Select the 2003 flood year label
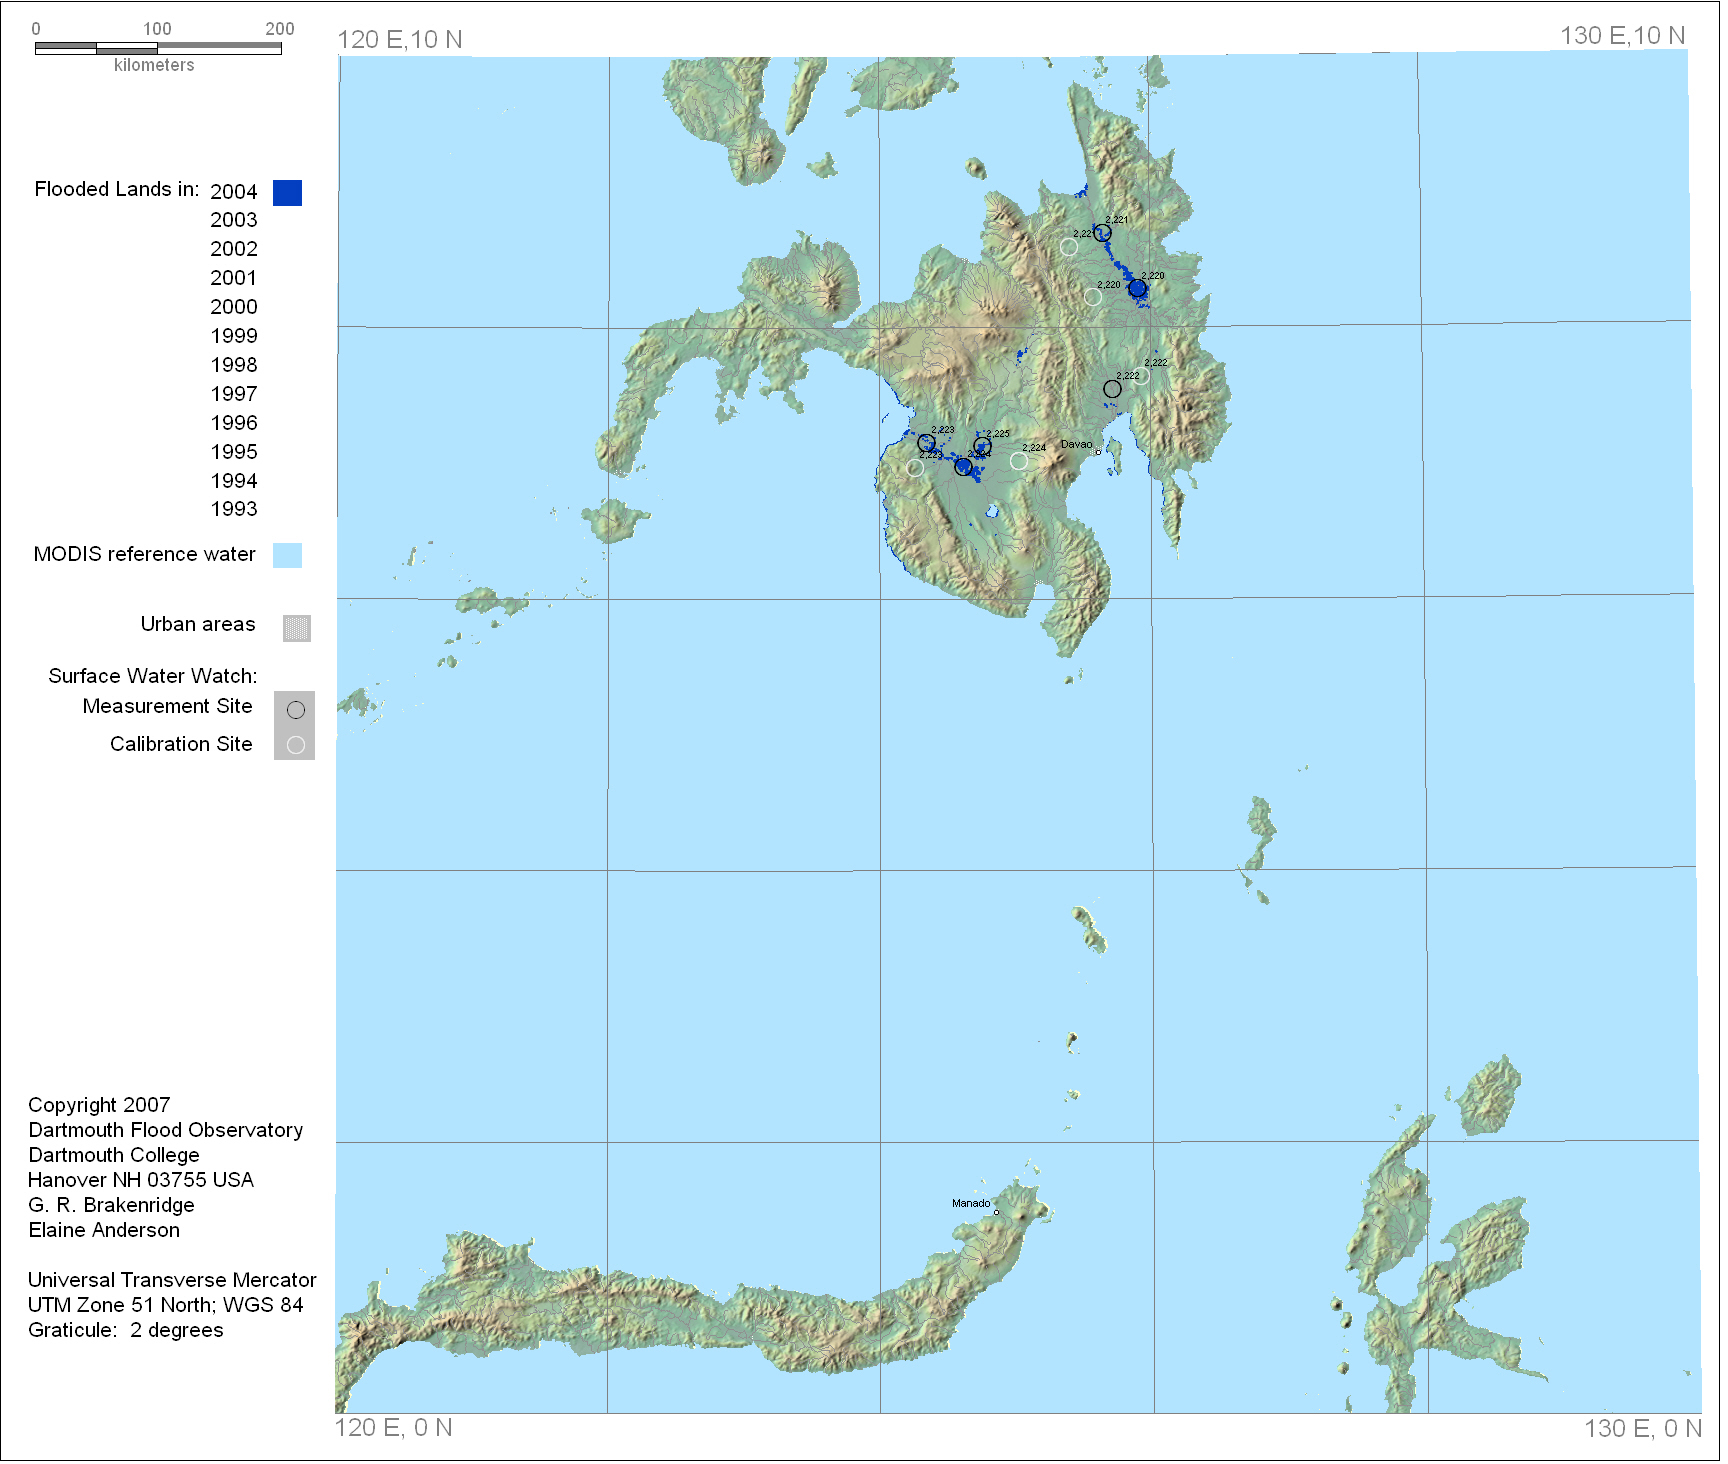 pyautogui.click(x=235, y=221)
